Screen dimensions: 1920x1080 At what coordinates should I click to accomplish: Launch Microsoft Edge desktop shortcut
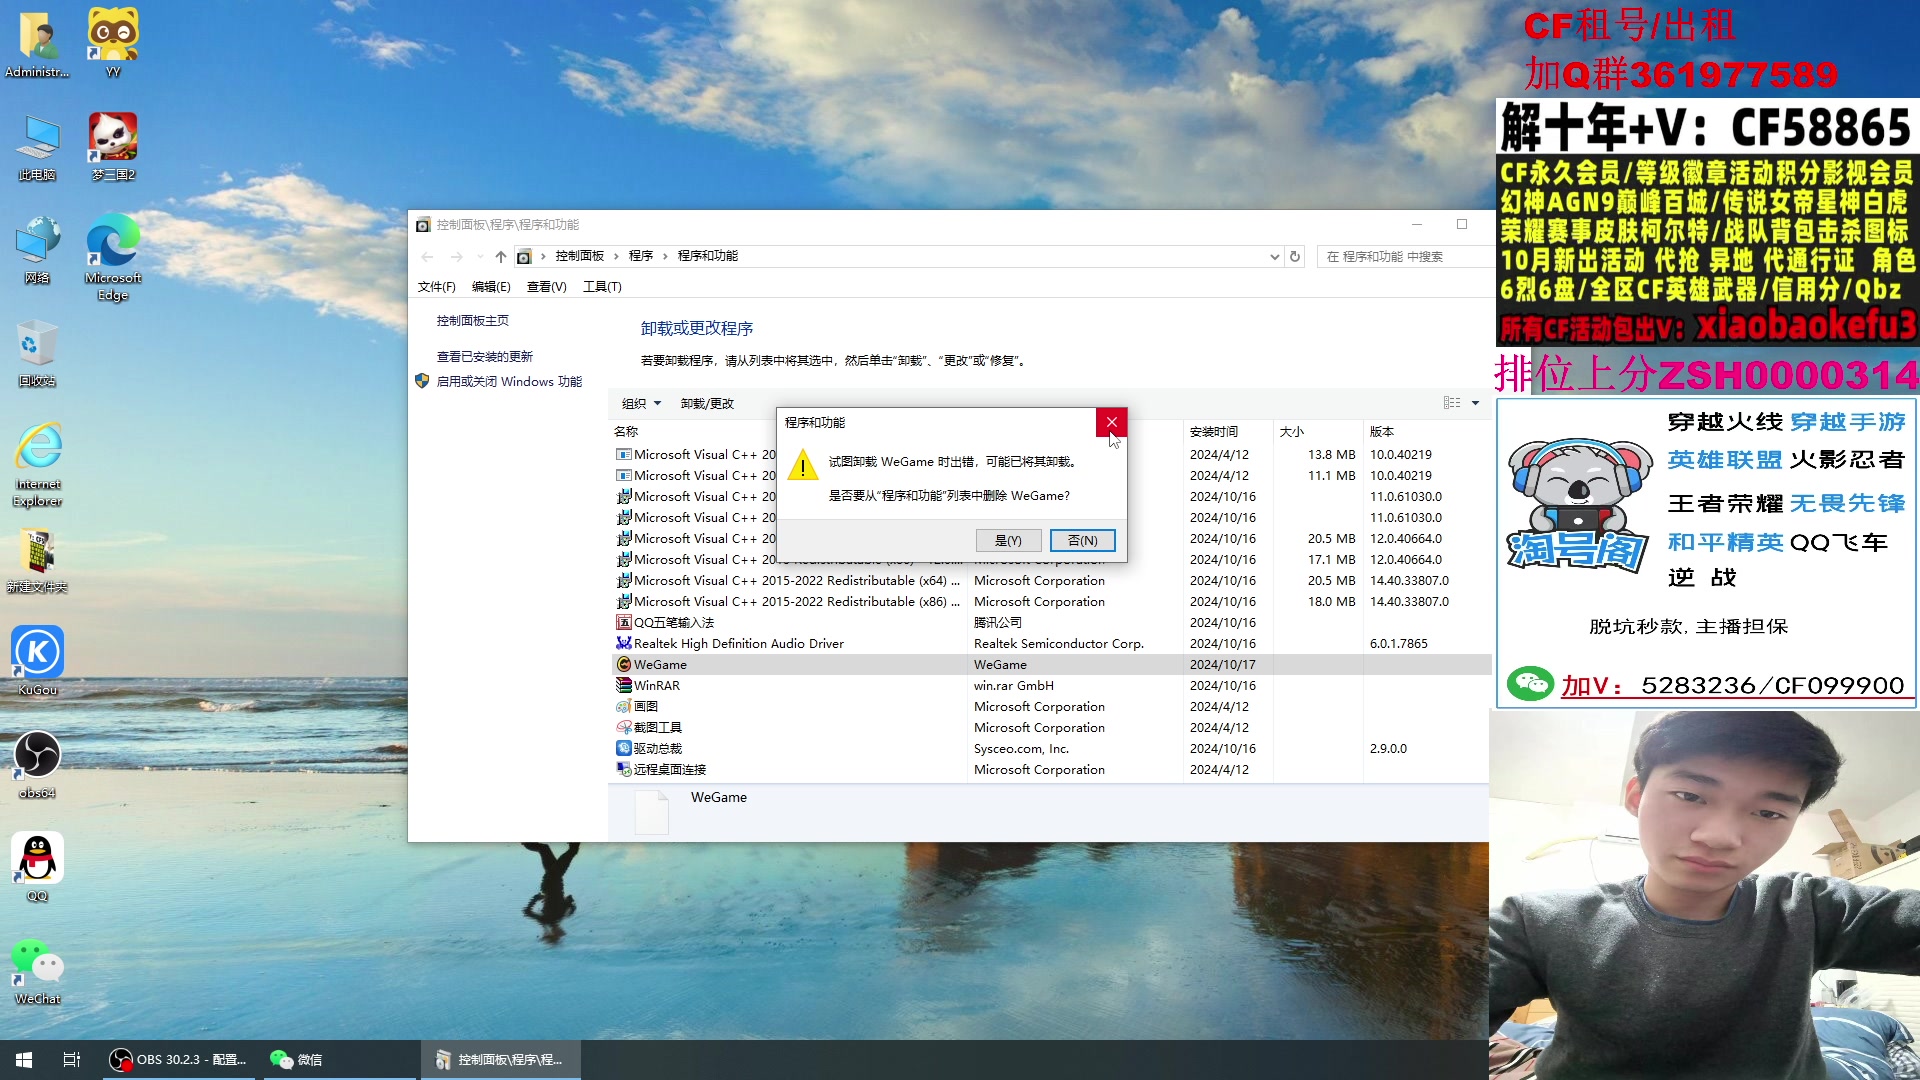click(x=113, y=257)
